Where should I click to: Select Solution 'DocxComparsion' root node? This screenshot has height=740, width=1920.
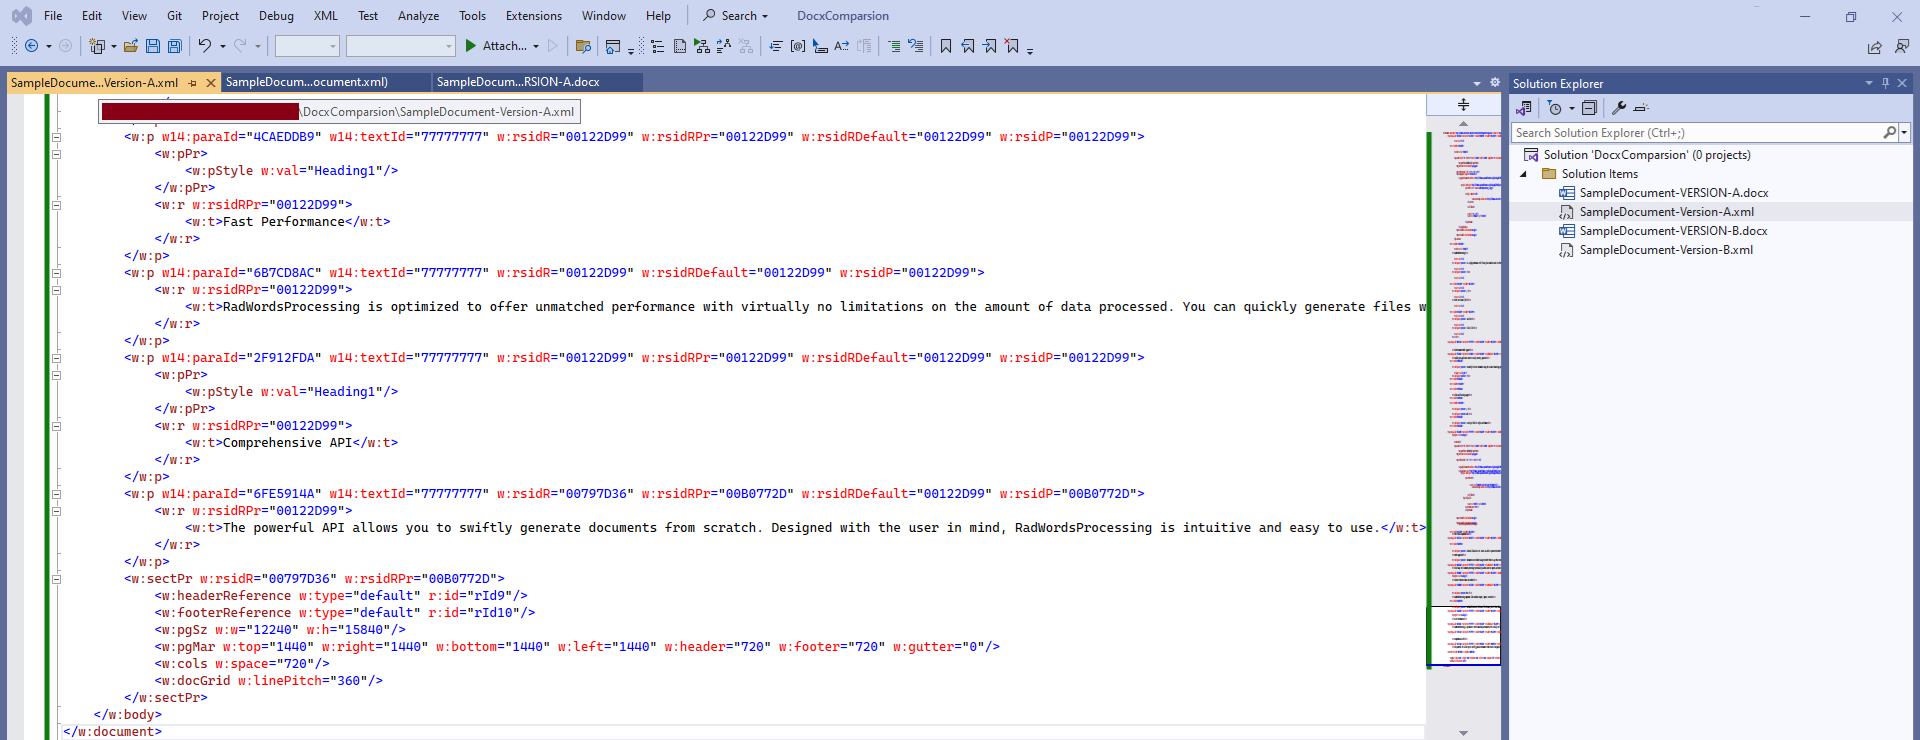(x=1646, y=155)
